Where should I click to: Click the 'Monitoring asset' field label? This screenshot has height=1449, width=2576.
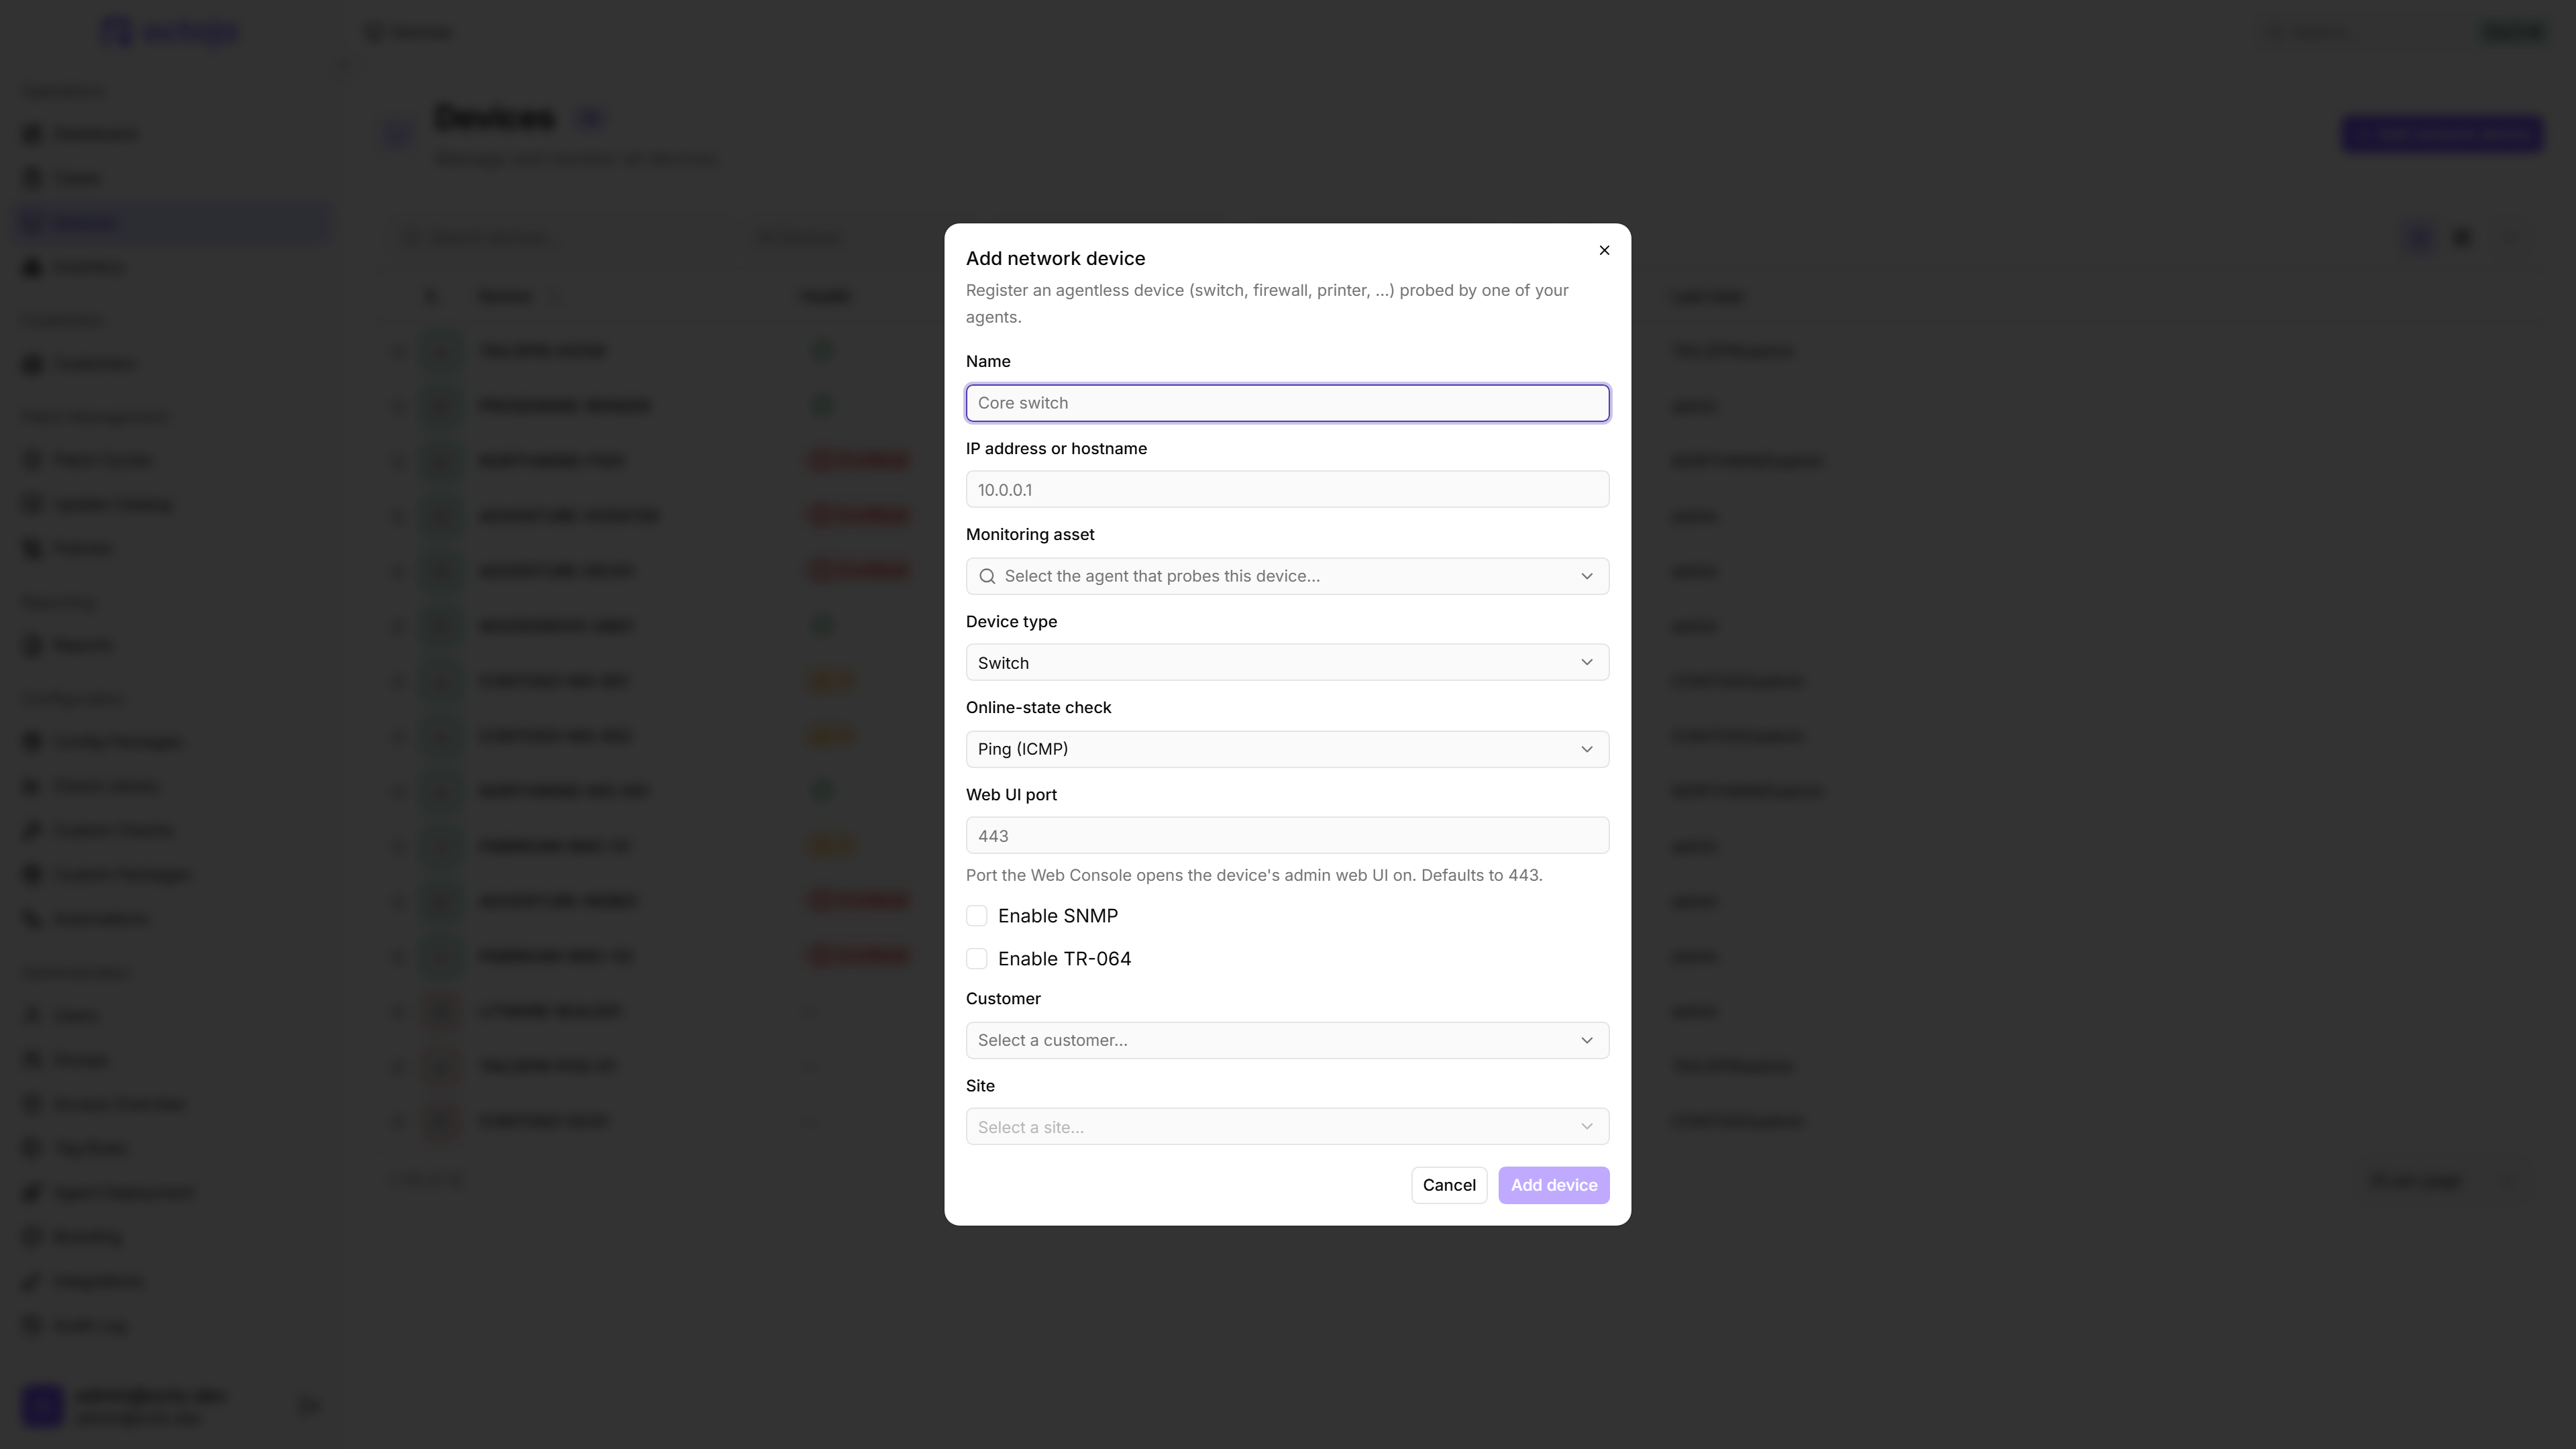click(1030, 535)
